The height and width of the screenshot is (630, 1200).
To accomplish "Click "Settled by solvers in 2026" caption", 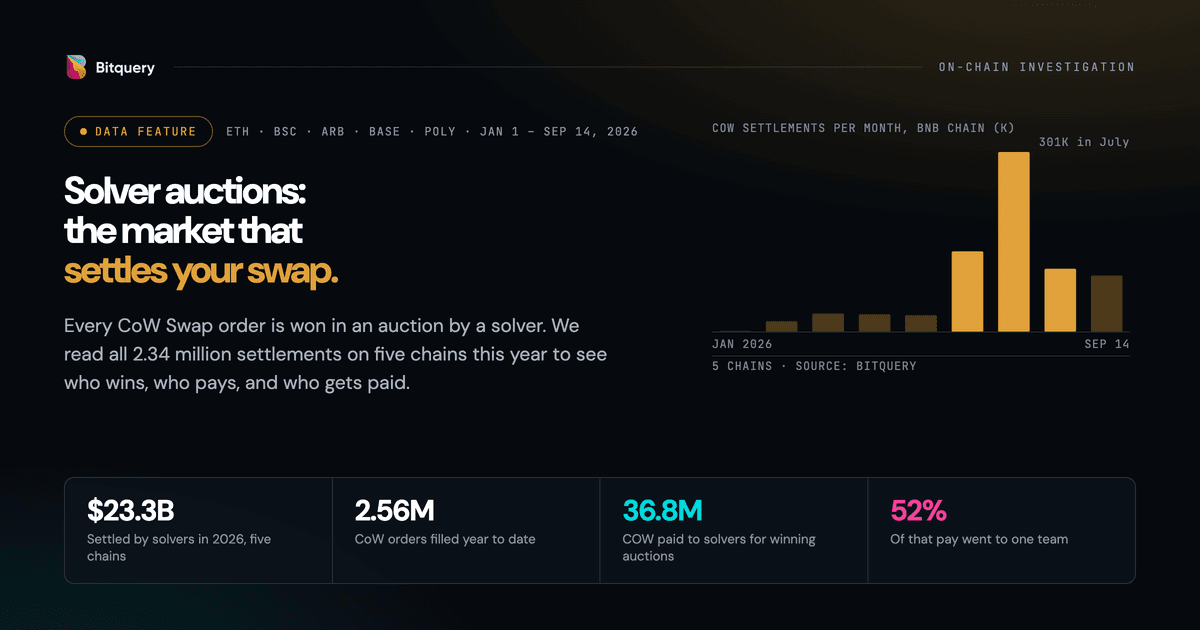I will [179, 547].
